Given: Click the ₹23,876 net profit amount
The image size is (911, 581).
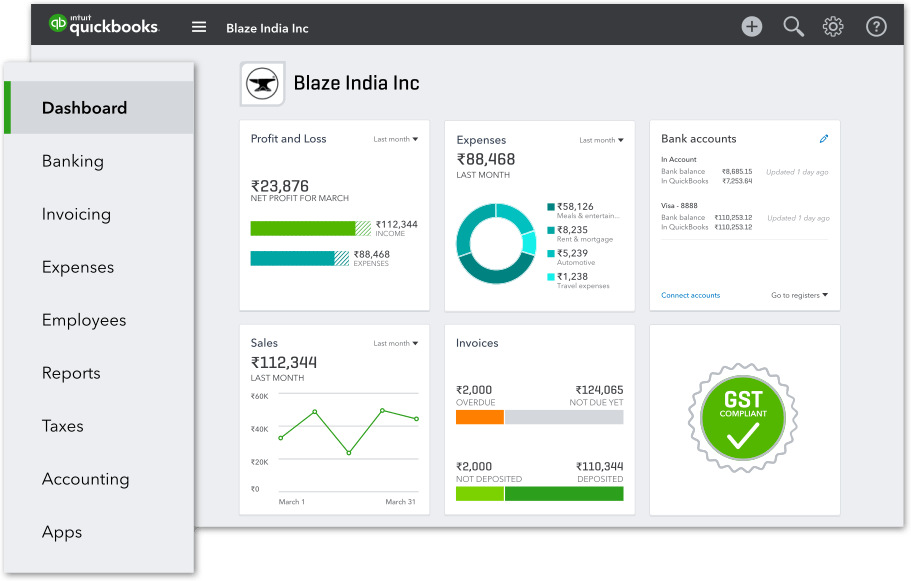Looking at the screenshot, I should pyautogui.click(x=279, y=186).
